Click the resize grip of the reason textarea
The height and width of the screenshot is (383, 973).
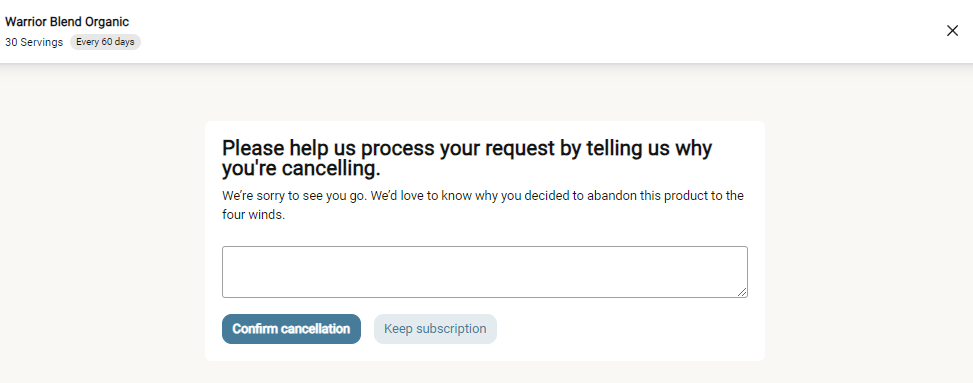coord(742,292)
